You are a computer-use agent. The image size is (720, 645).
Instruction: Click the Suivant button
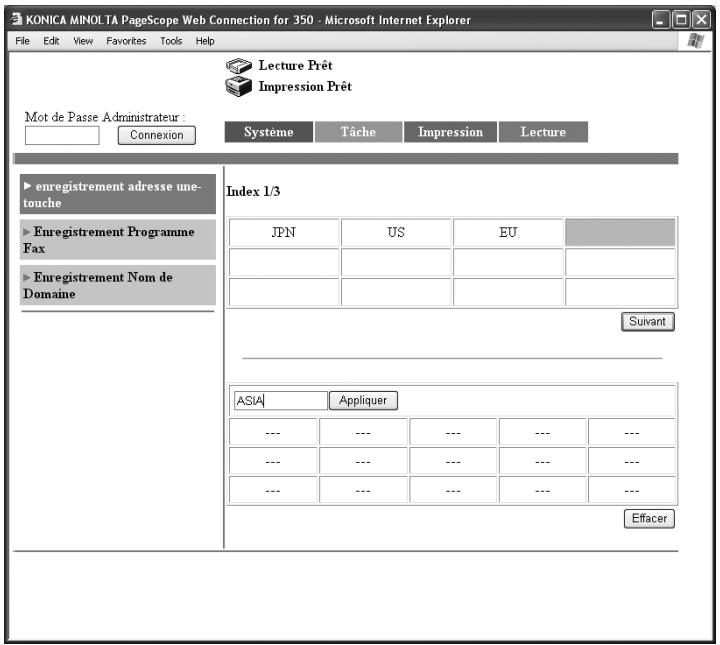coord(647,321)
